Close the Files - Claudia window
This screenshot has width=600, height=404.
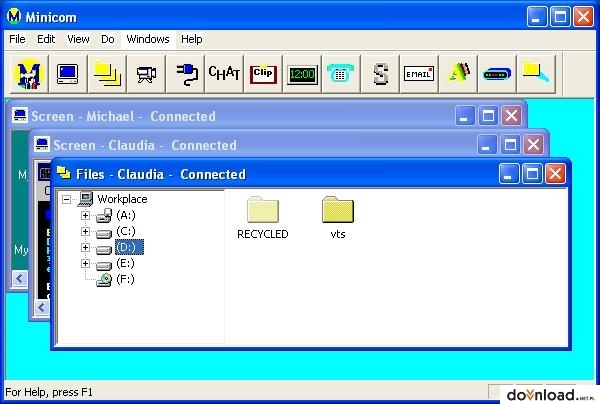click(x=555, y=174)
